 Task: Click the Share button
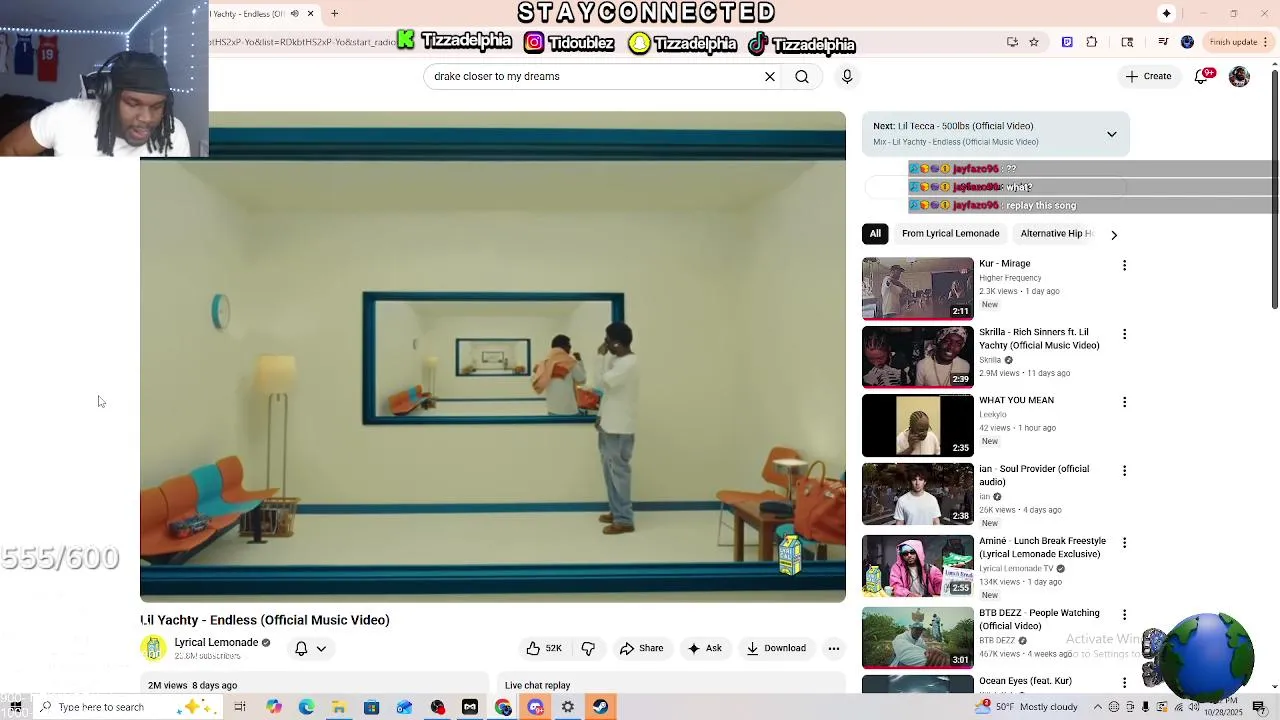click(641, 648)
